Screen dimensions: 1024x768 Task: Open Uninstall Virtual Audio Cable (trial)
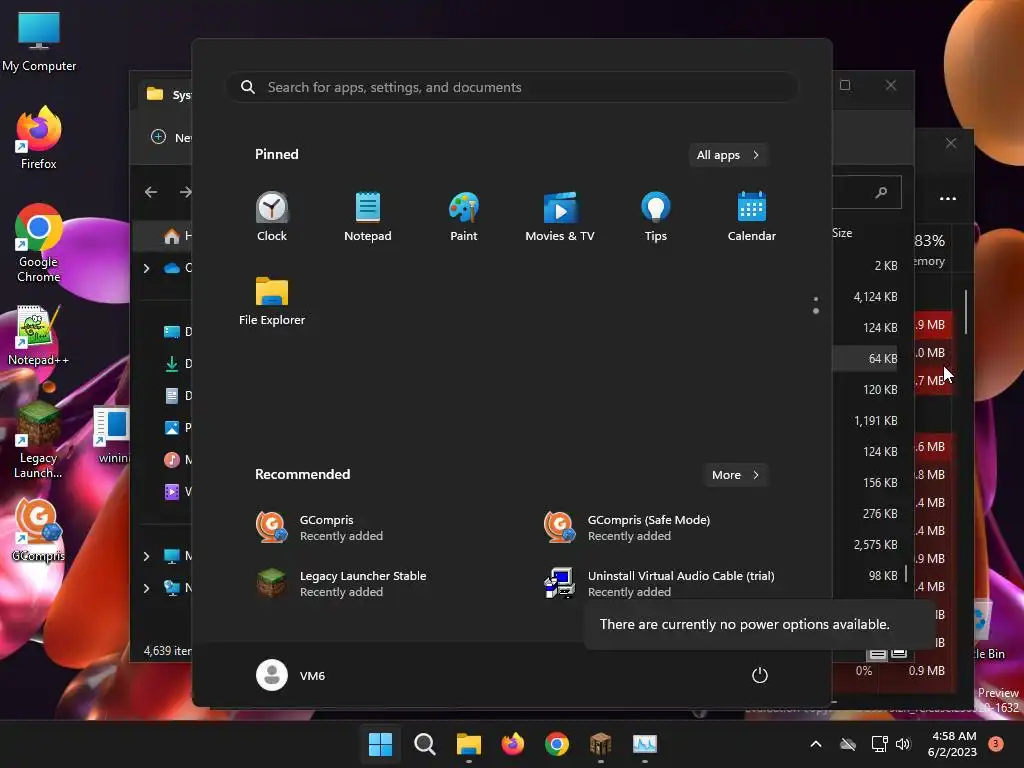(x=660, y=583)
